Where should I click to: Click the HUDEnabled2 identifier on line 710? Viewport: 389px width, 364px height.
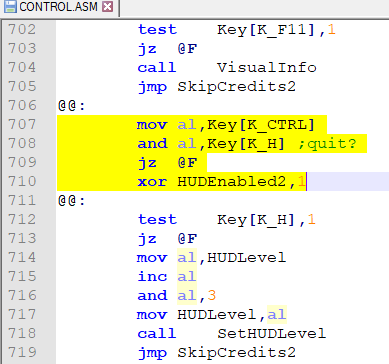[231, 182]
